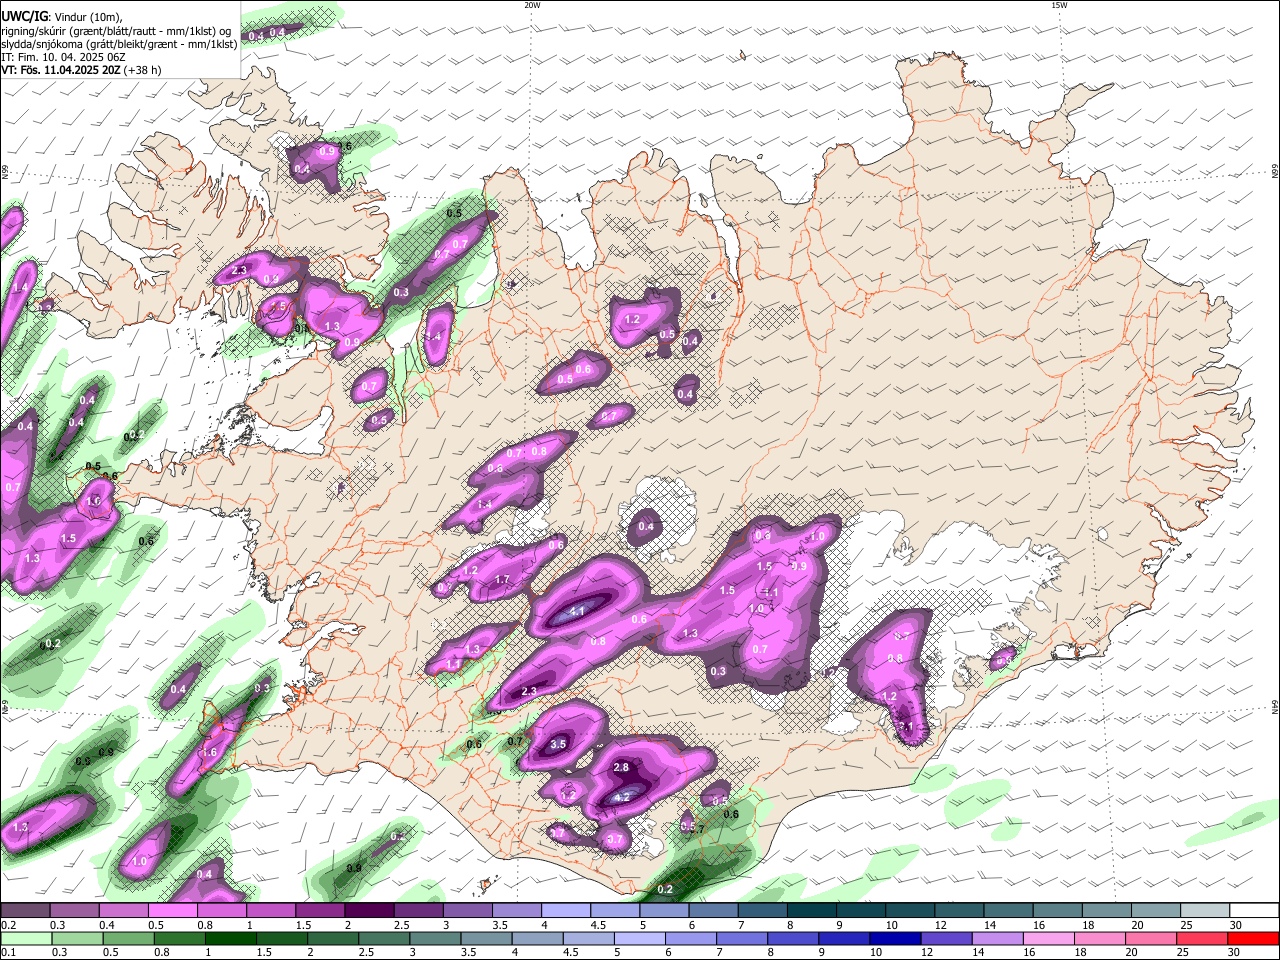Click the "slydda/snjókoma" legend description line
The image size is (1280, 960).
(x=119, y=44)
